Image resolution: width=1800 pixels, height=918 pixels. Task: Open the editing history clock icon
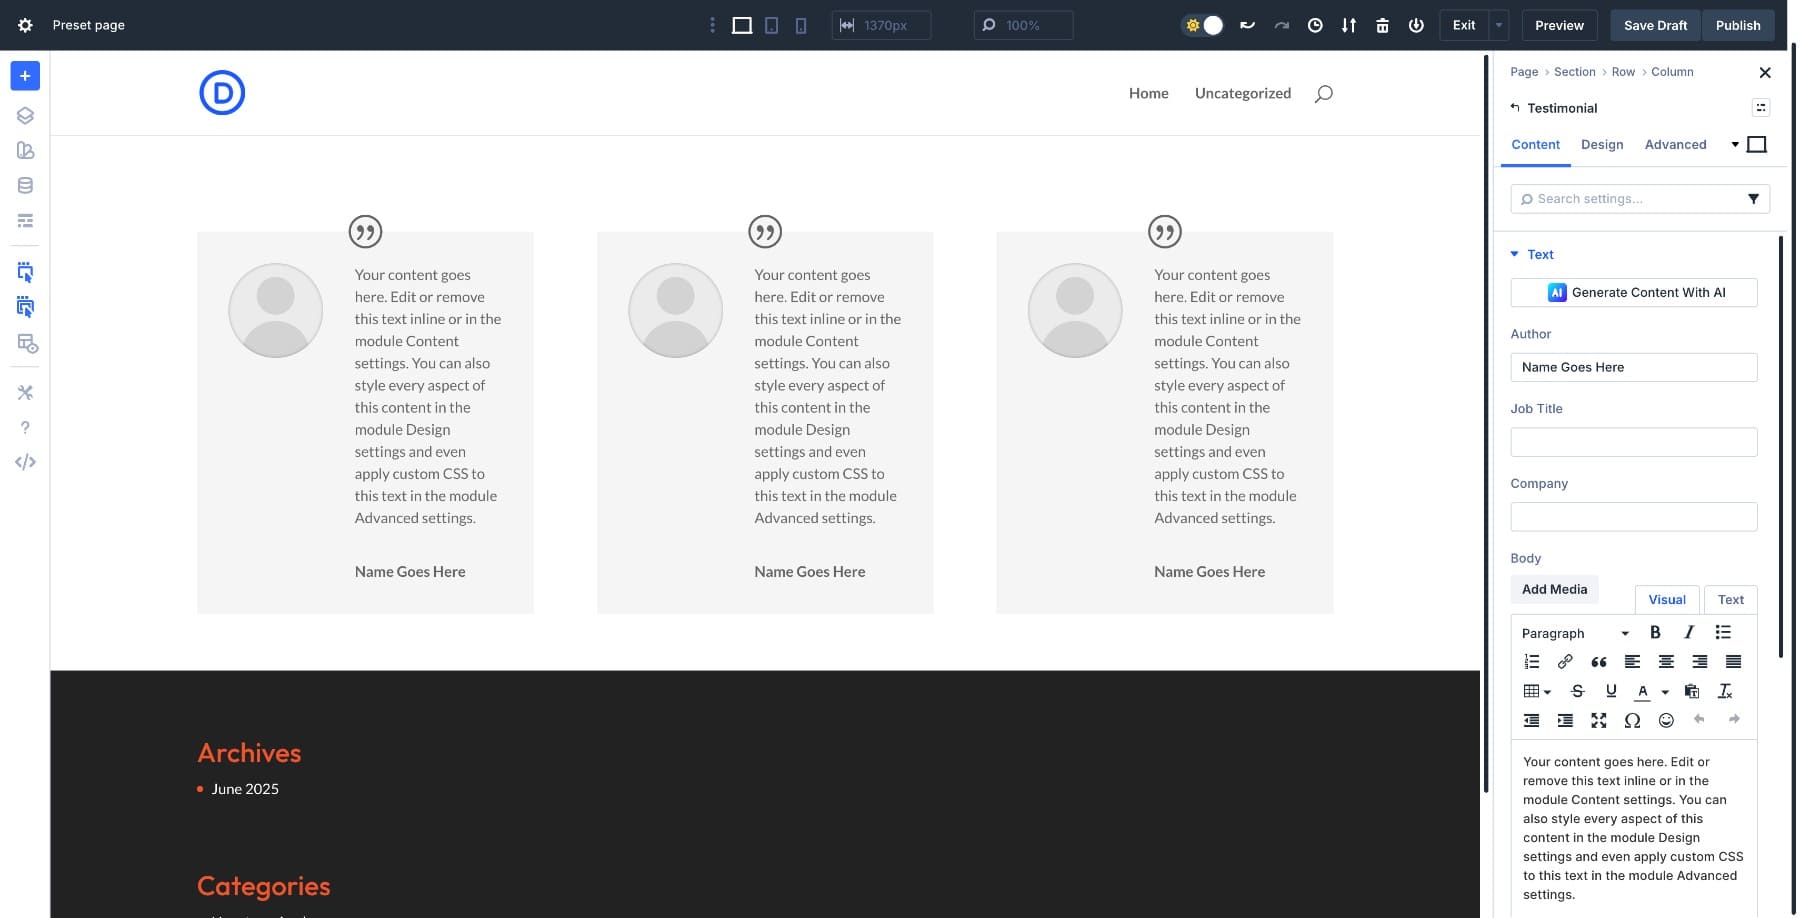pos(1315,26)
